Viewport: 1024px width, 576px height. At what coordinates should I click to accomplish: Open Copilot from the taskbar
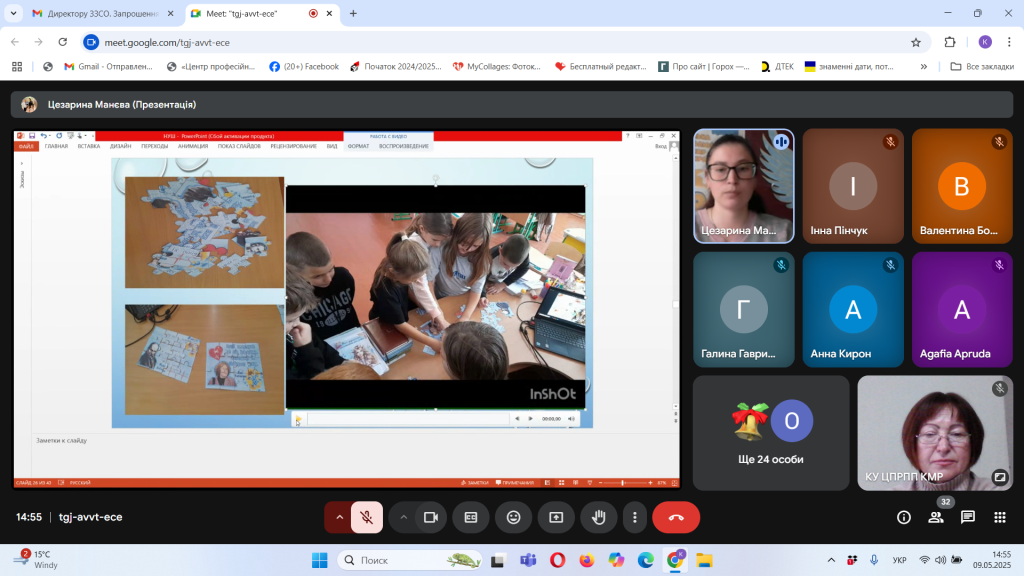click(616, 560)
